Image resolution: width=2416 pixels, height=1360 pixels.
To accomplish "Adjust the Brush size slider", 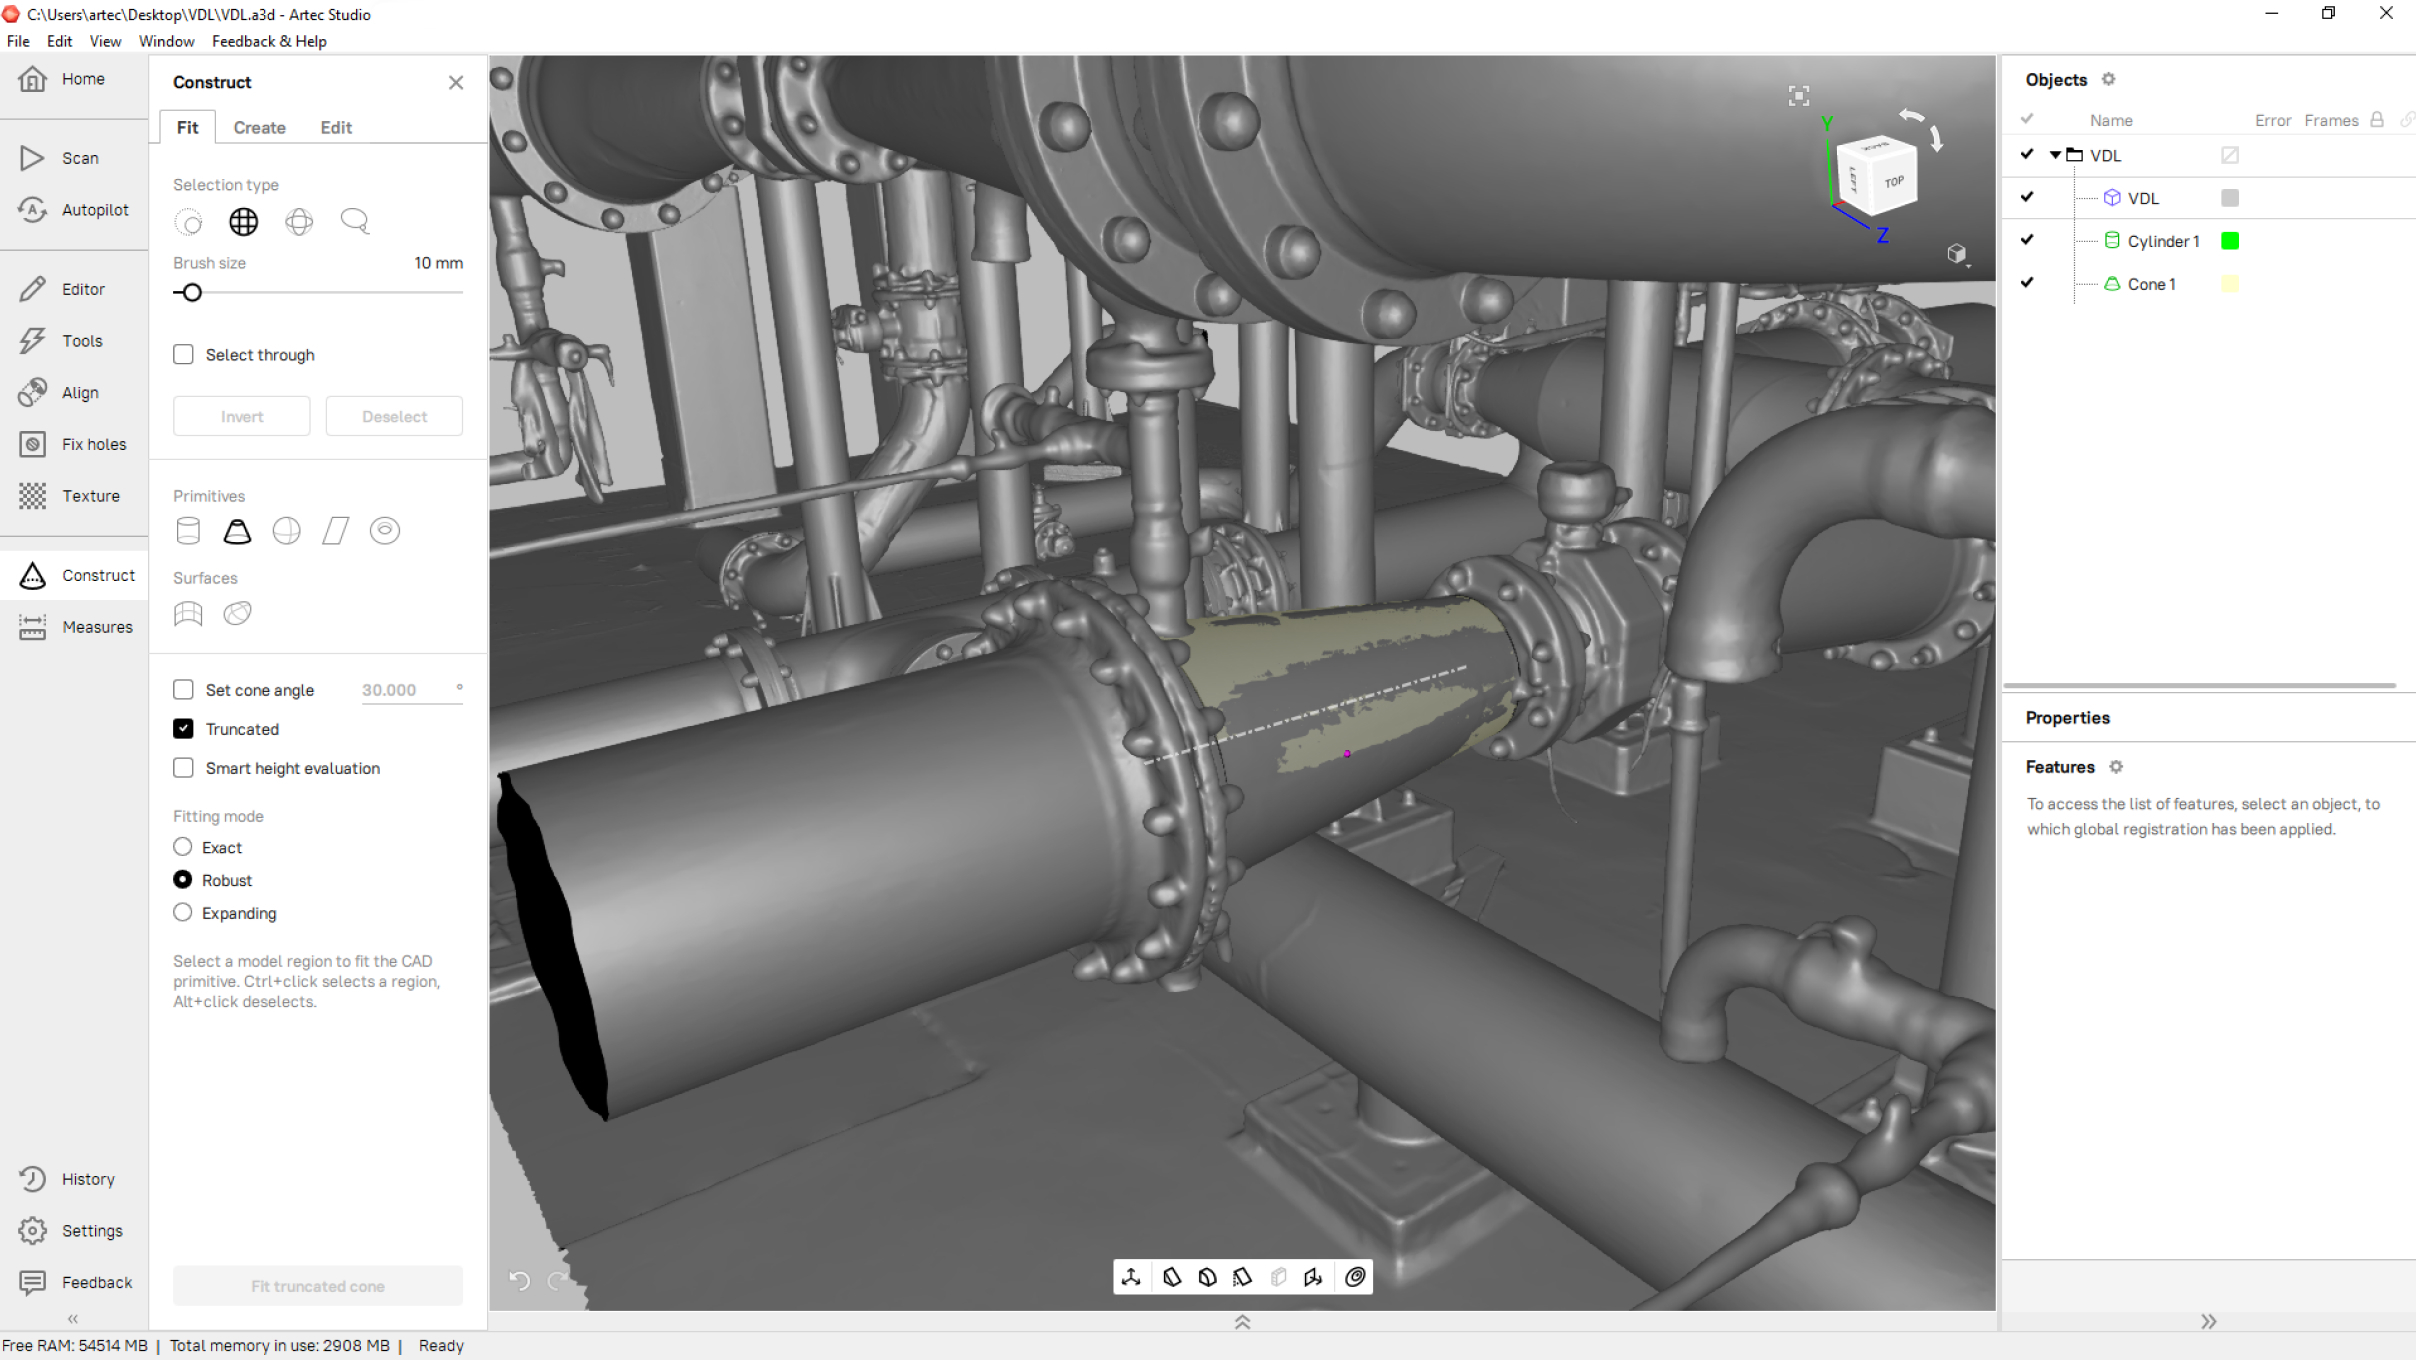I will 189,292.
